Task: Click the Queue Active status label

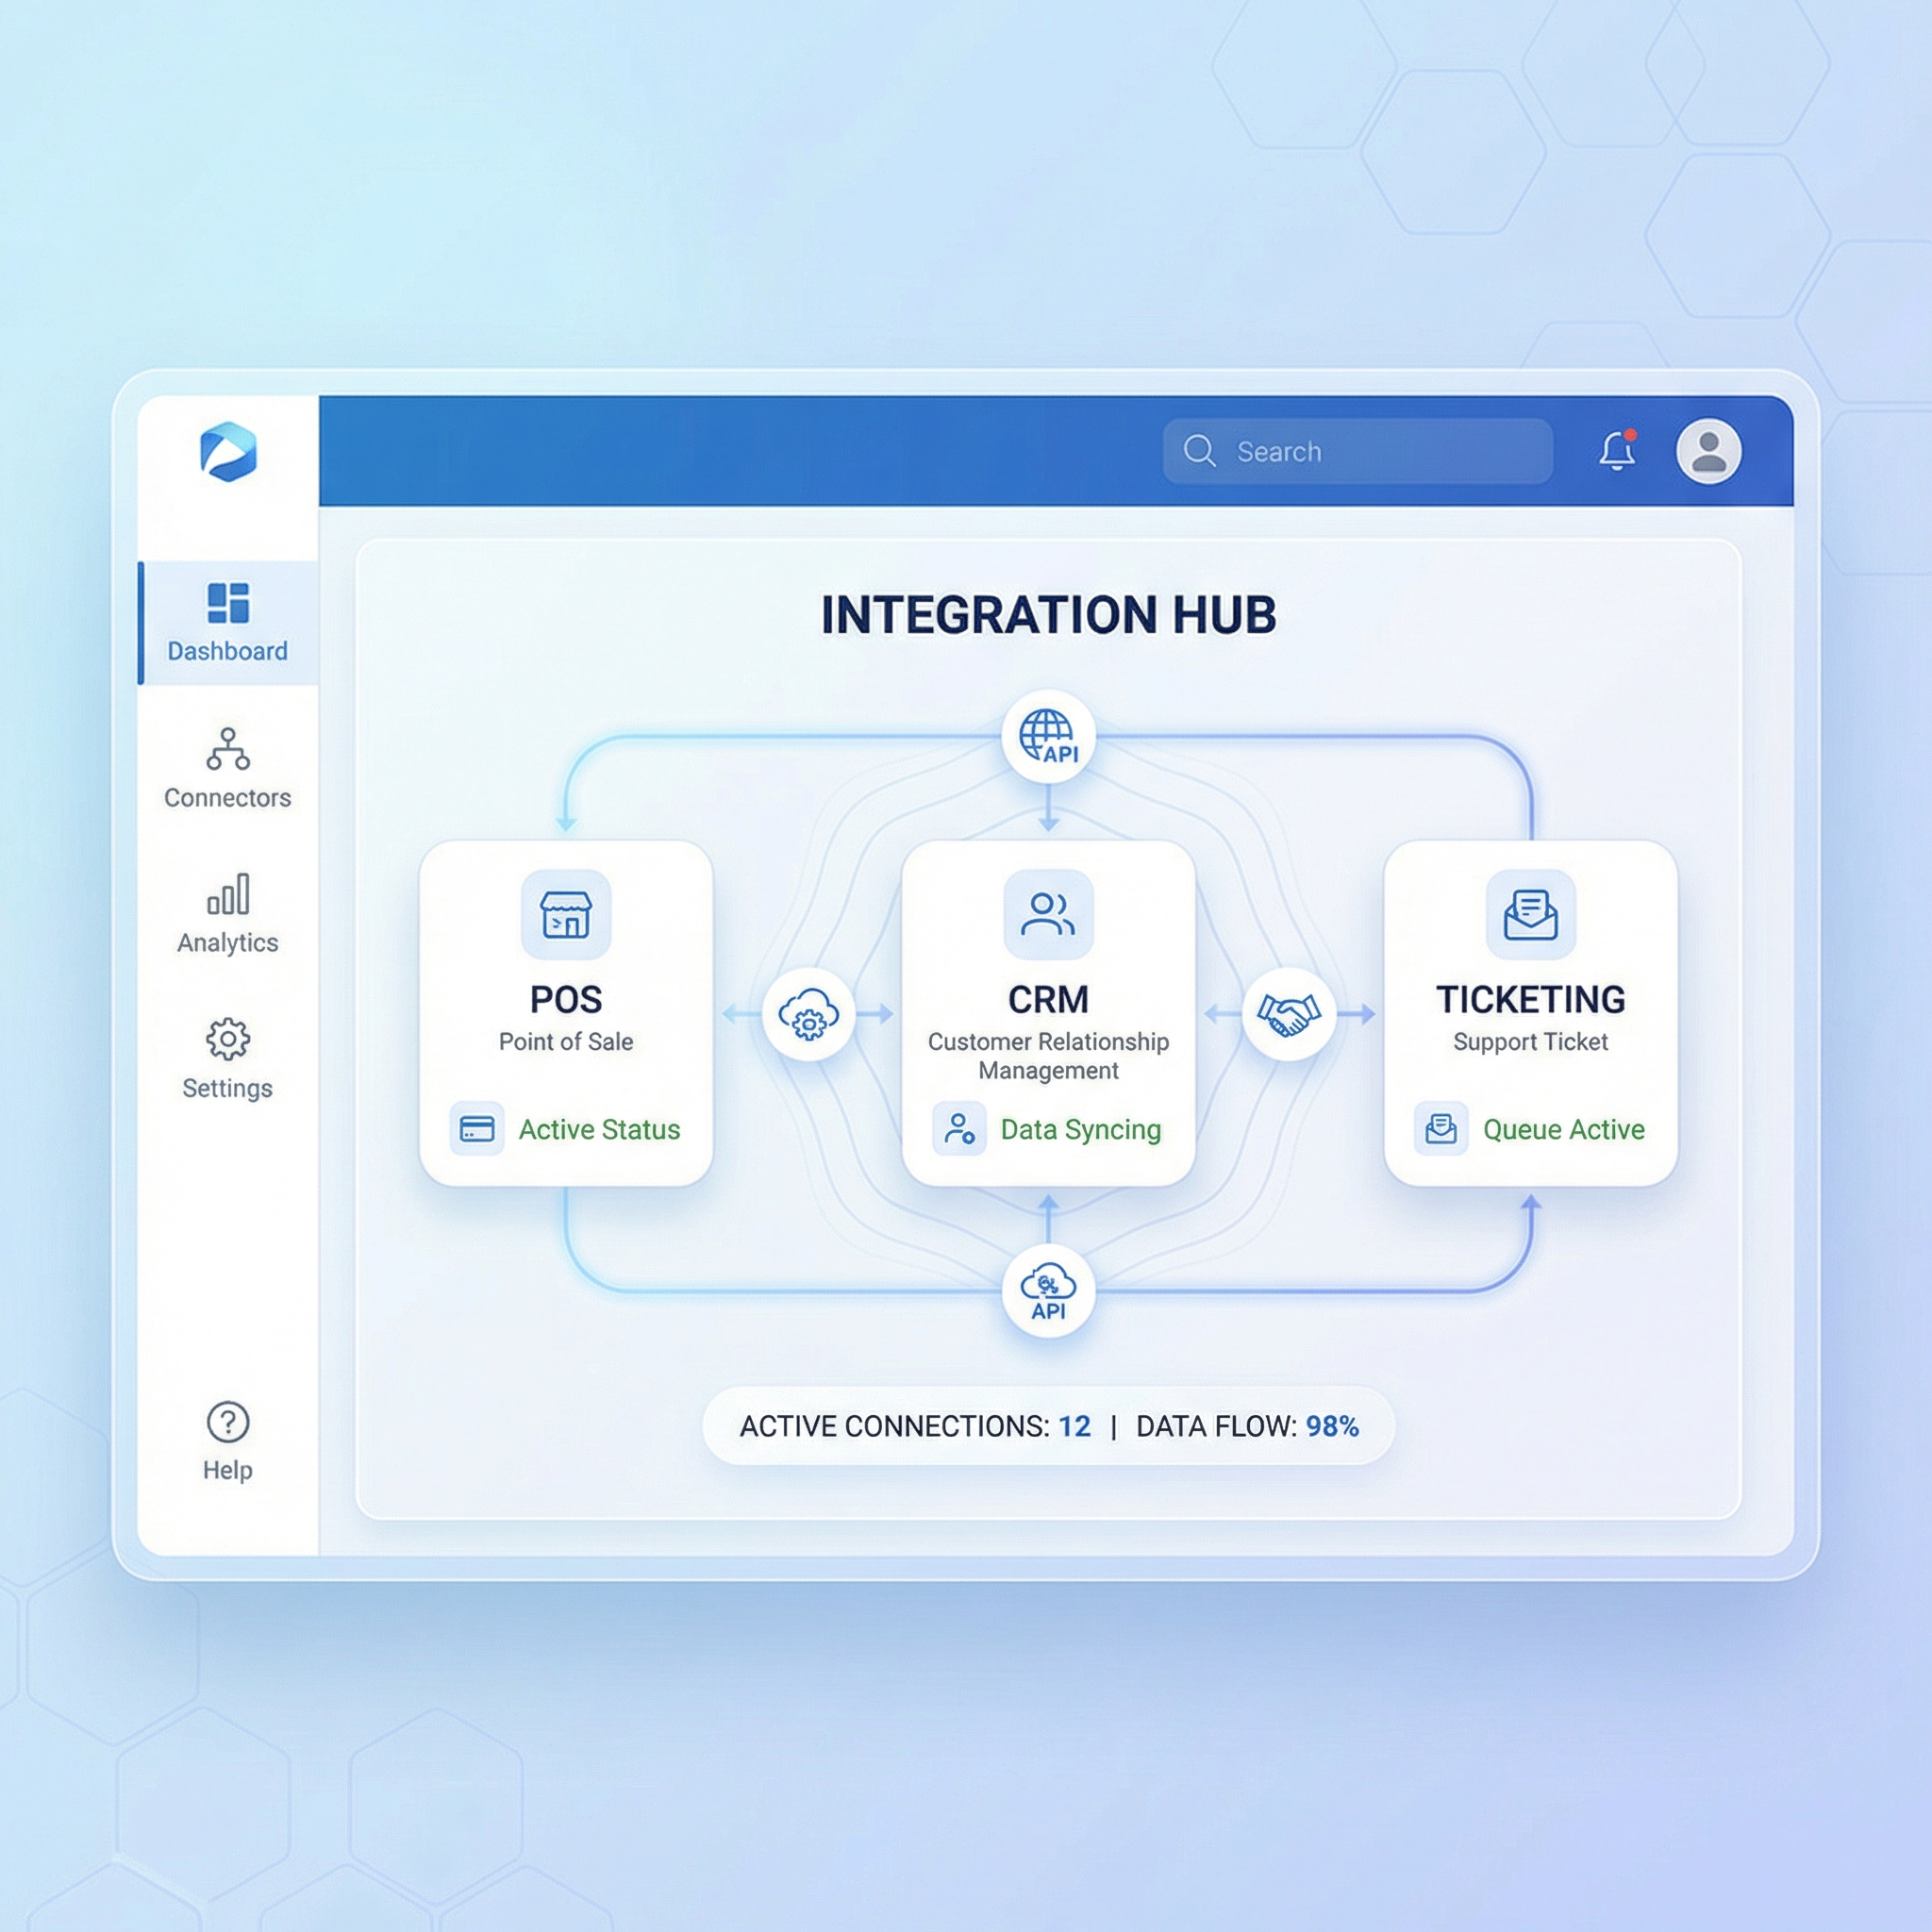Action: [1563, 1130]
